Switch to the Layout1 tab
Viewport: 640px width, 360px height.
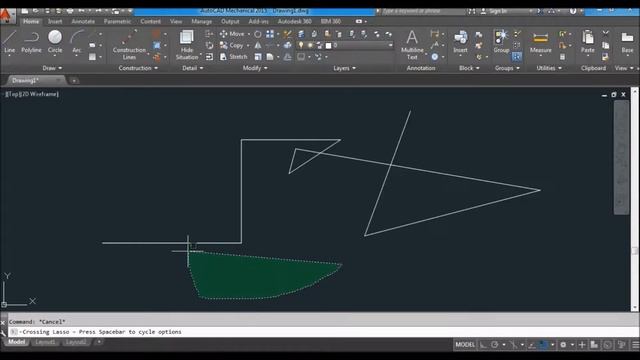(x=45, y=342)
